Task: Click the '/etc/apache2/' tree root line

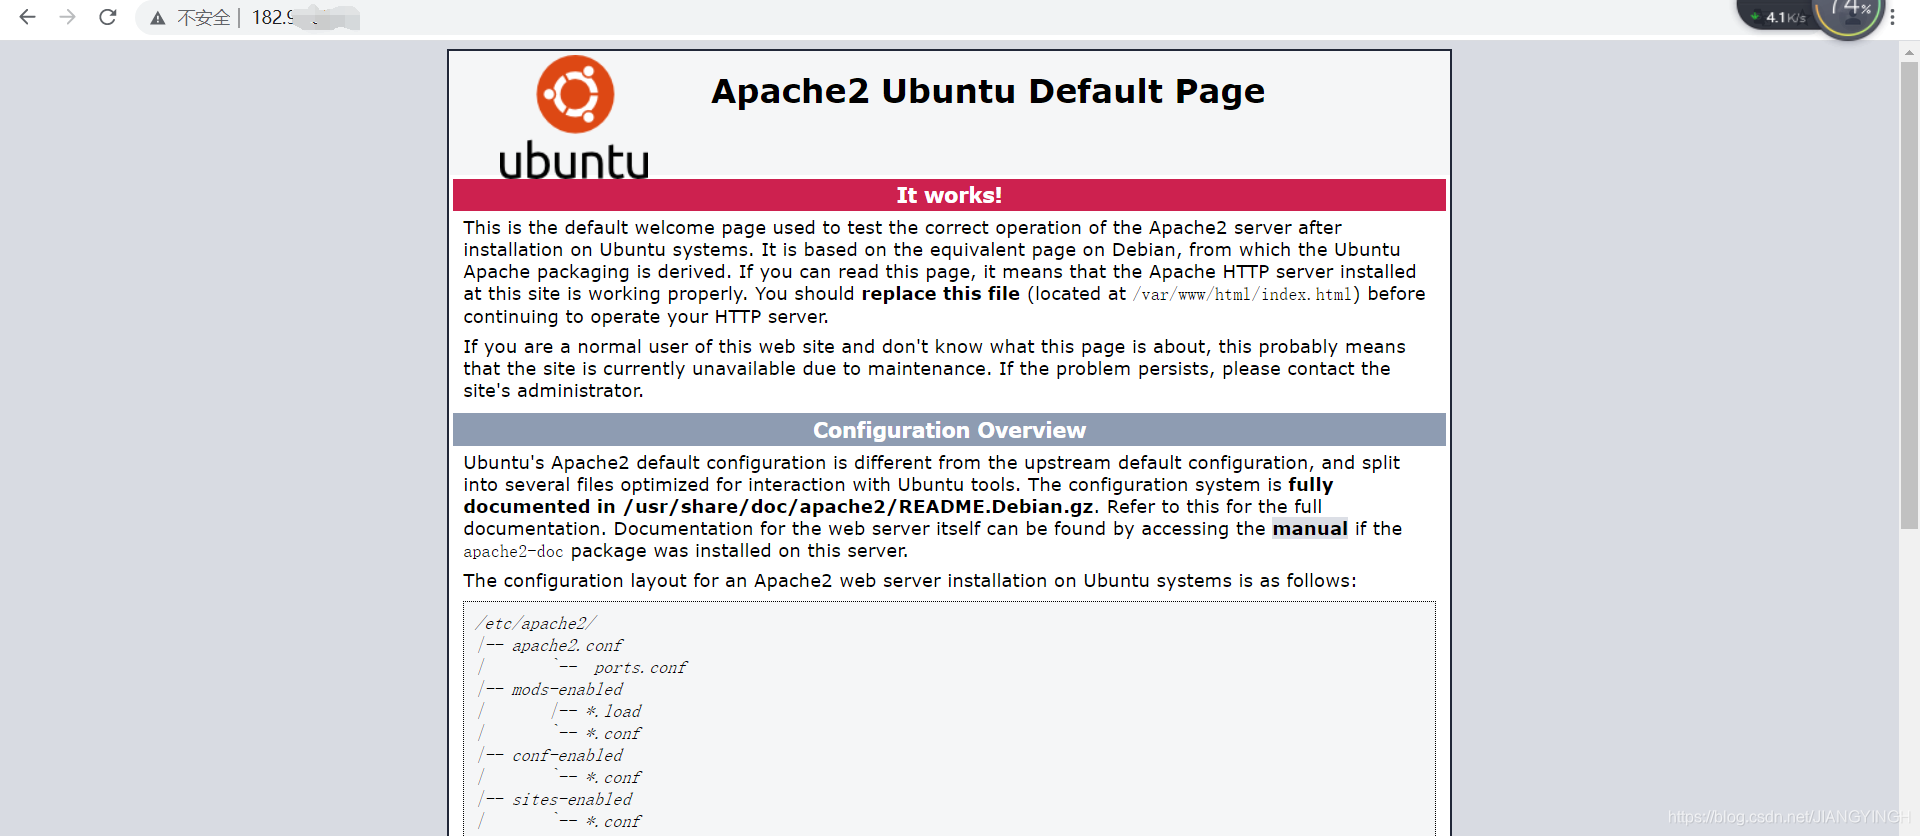Action: pyautogui.click(x=536, y=624)
